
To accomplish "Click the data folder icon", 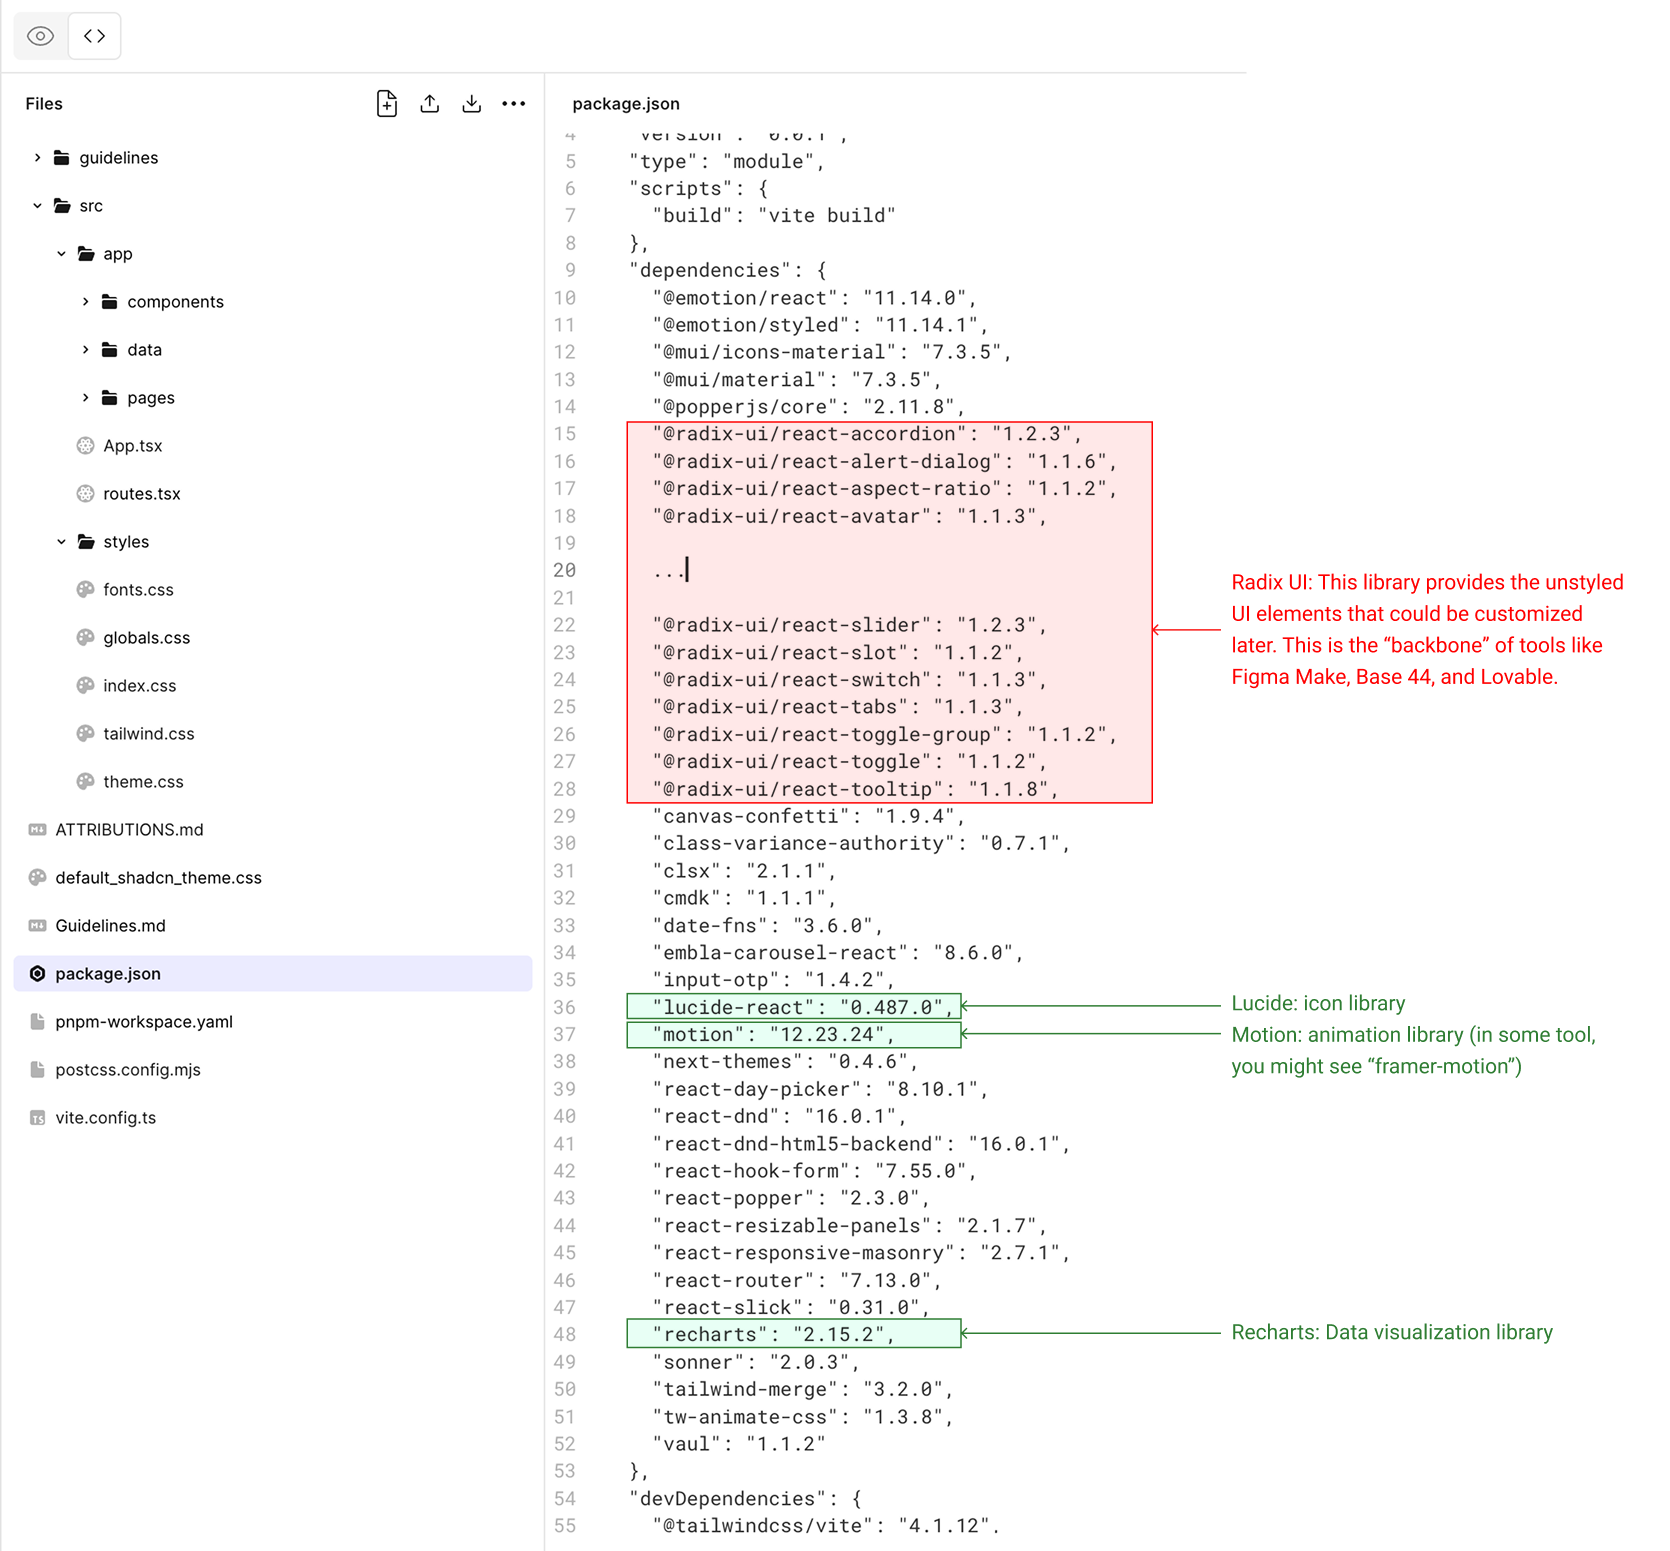I will (x=110, y=349).
